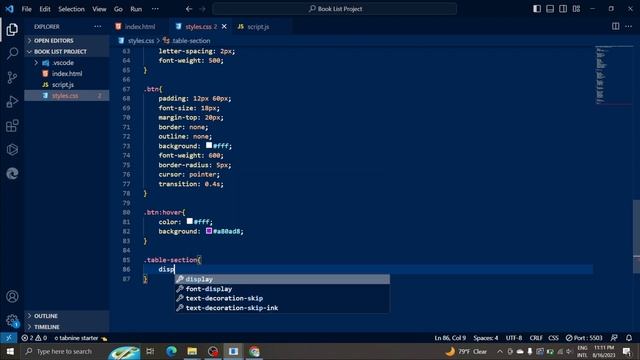Open Run and Debug view
640x360 pixels.
pyautogui.click(x=12, y=101)
